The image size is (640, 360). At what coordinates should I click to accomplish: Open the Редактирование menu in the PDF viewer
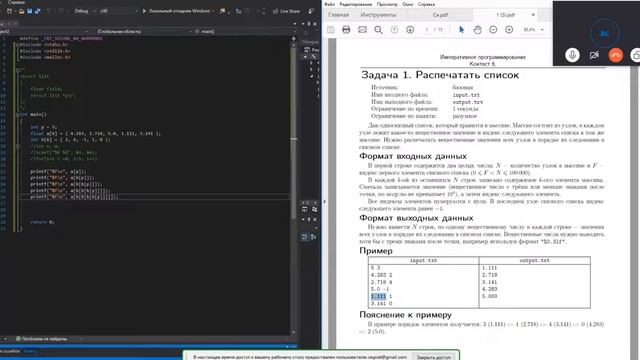pos(356,4)
